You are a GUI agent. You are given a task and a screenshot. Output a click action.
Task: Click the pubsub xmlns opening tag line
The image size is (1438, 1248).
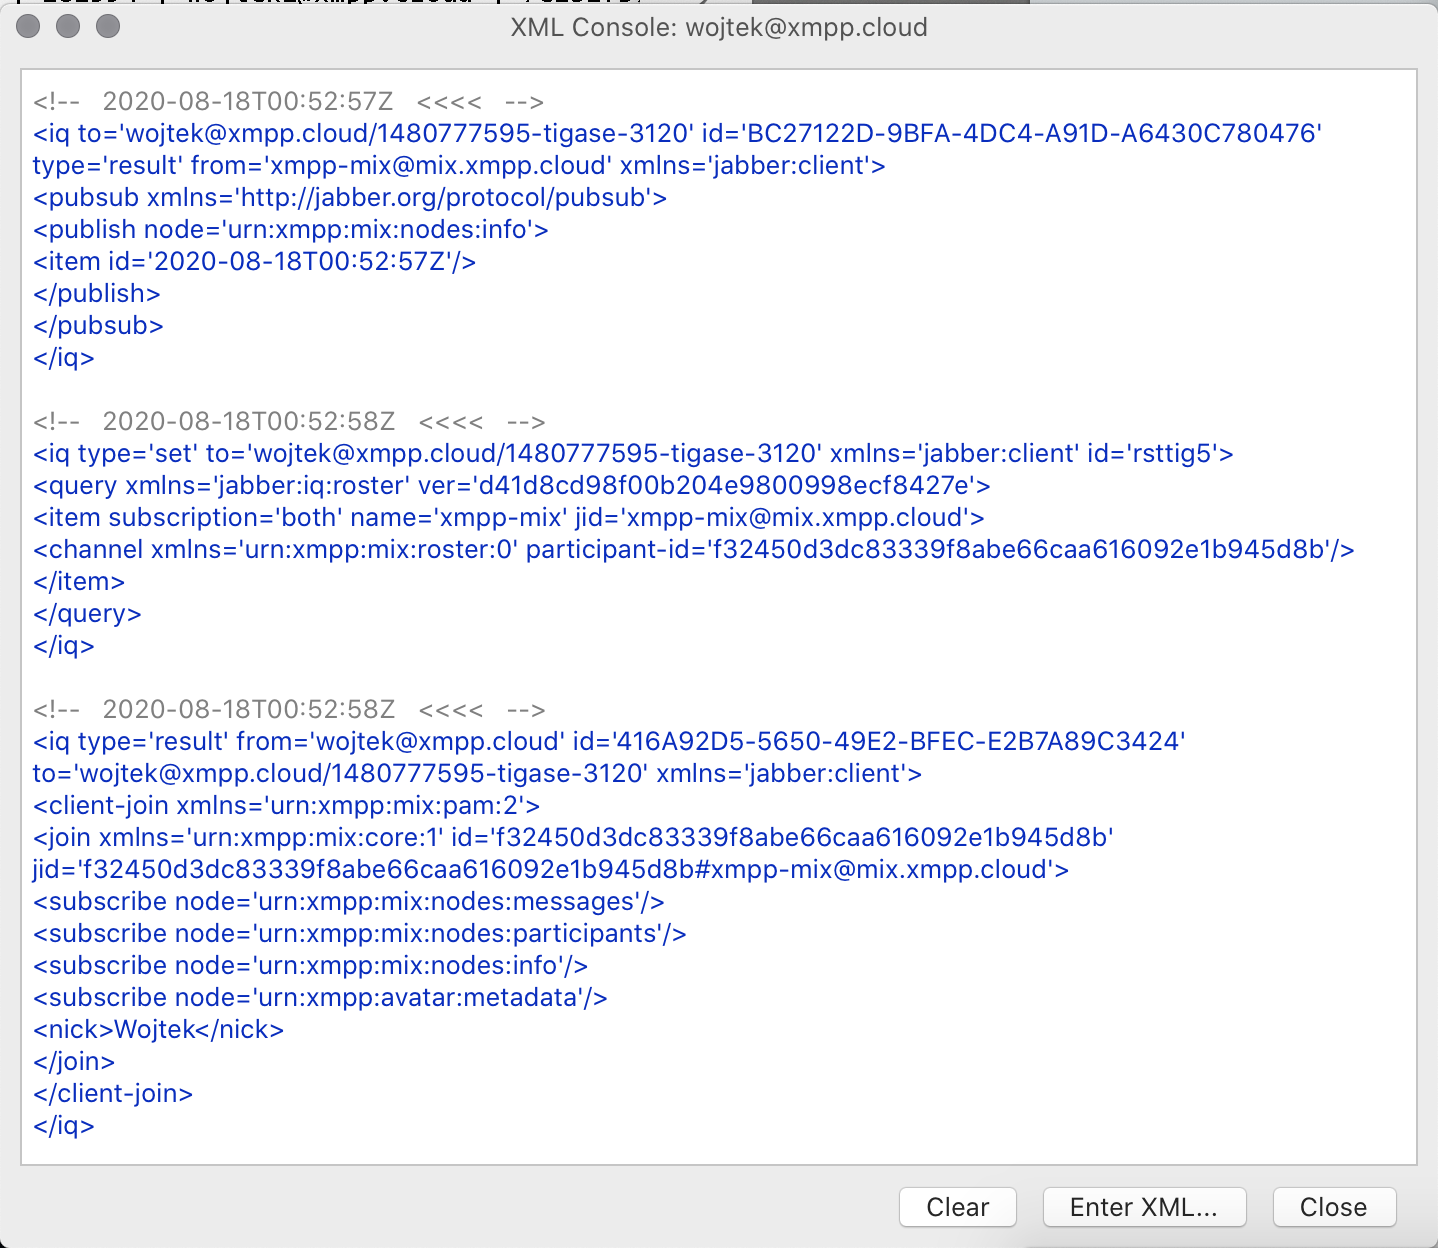tap(350, 198)
